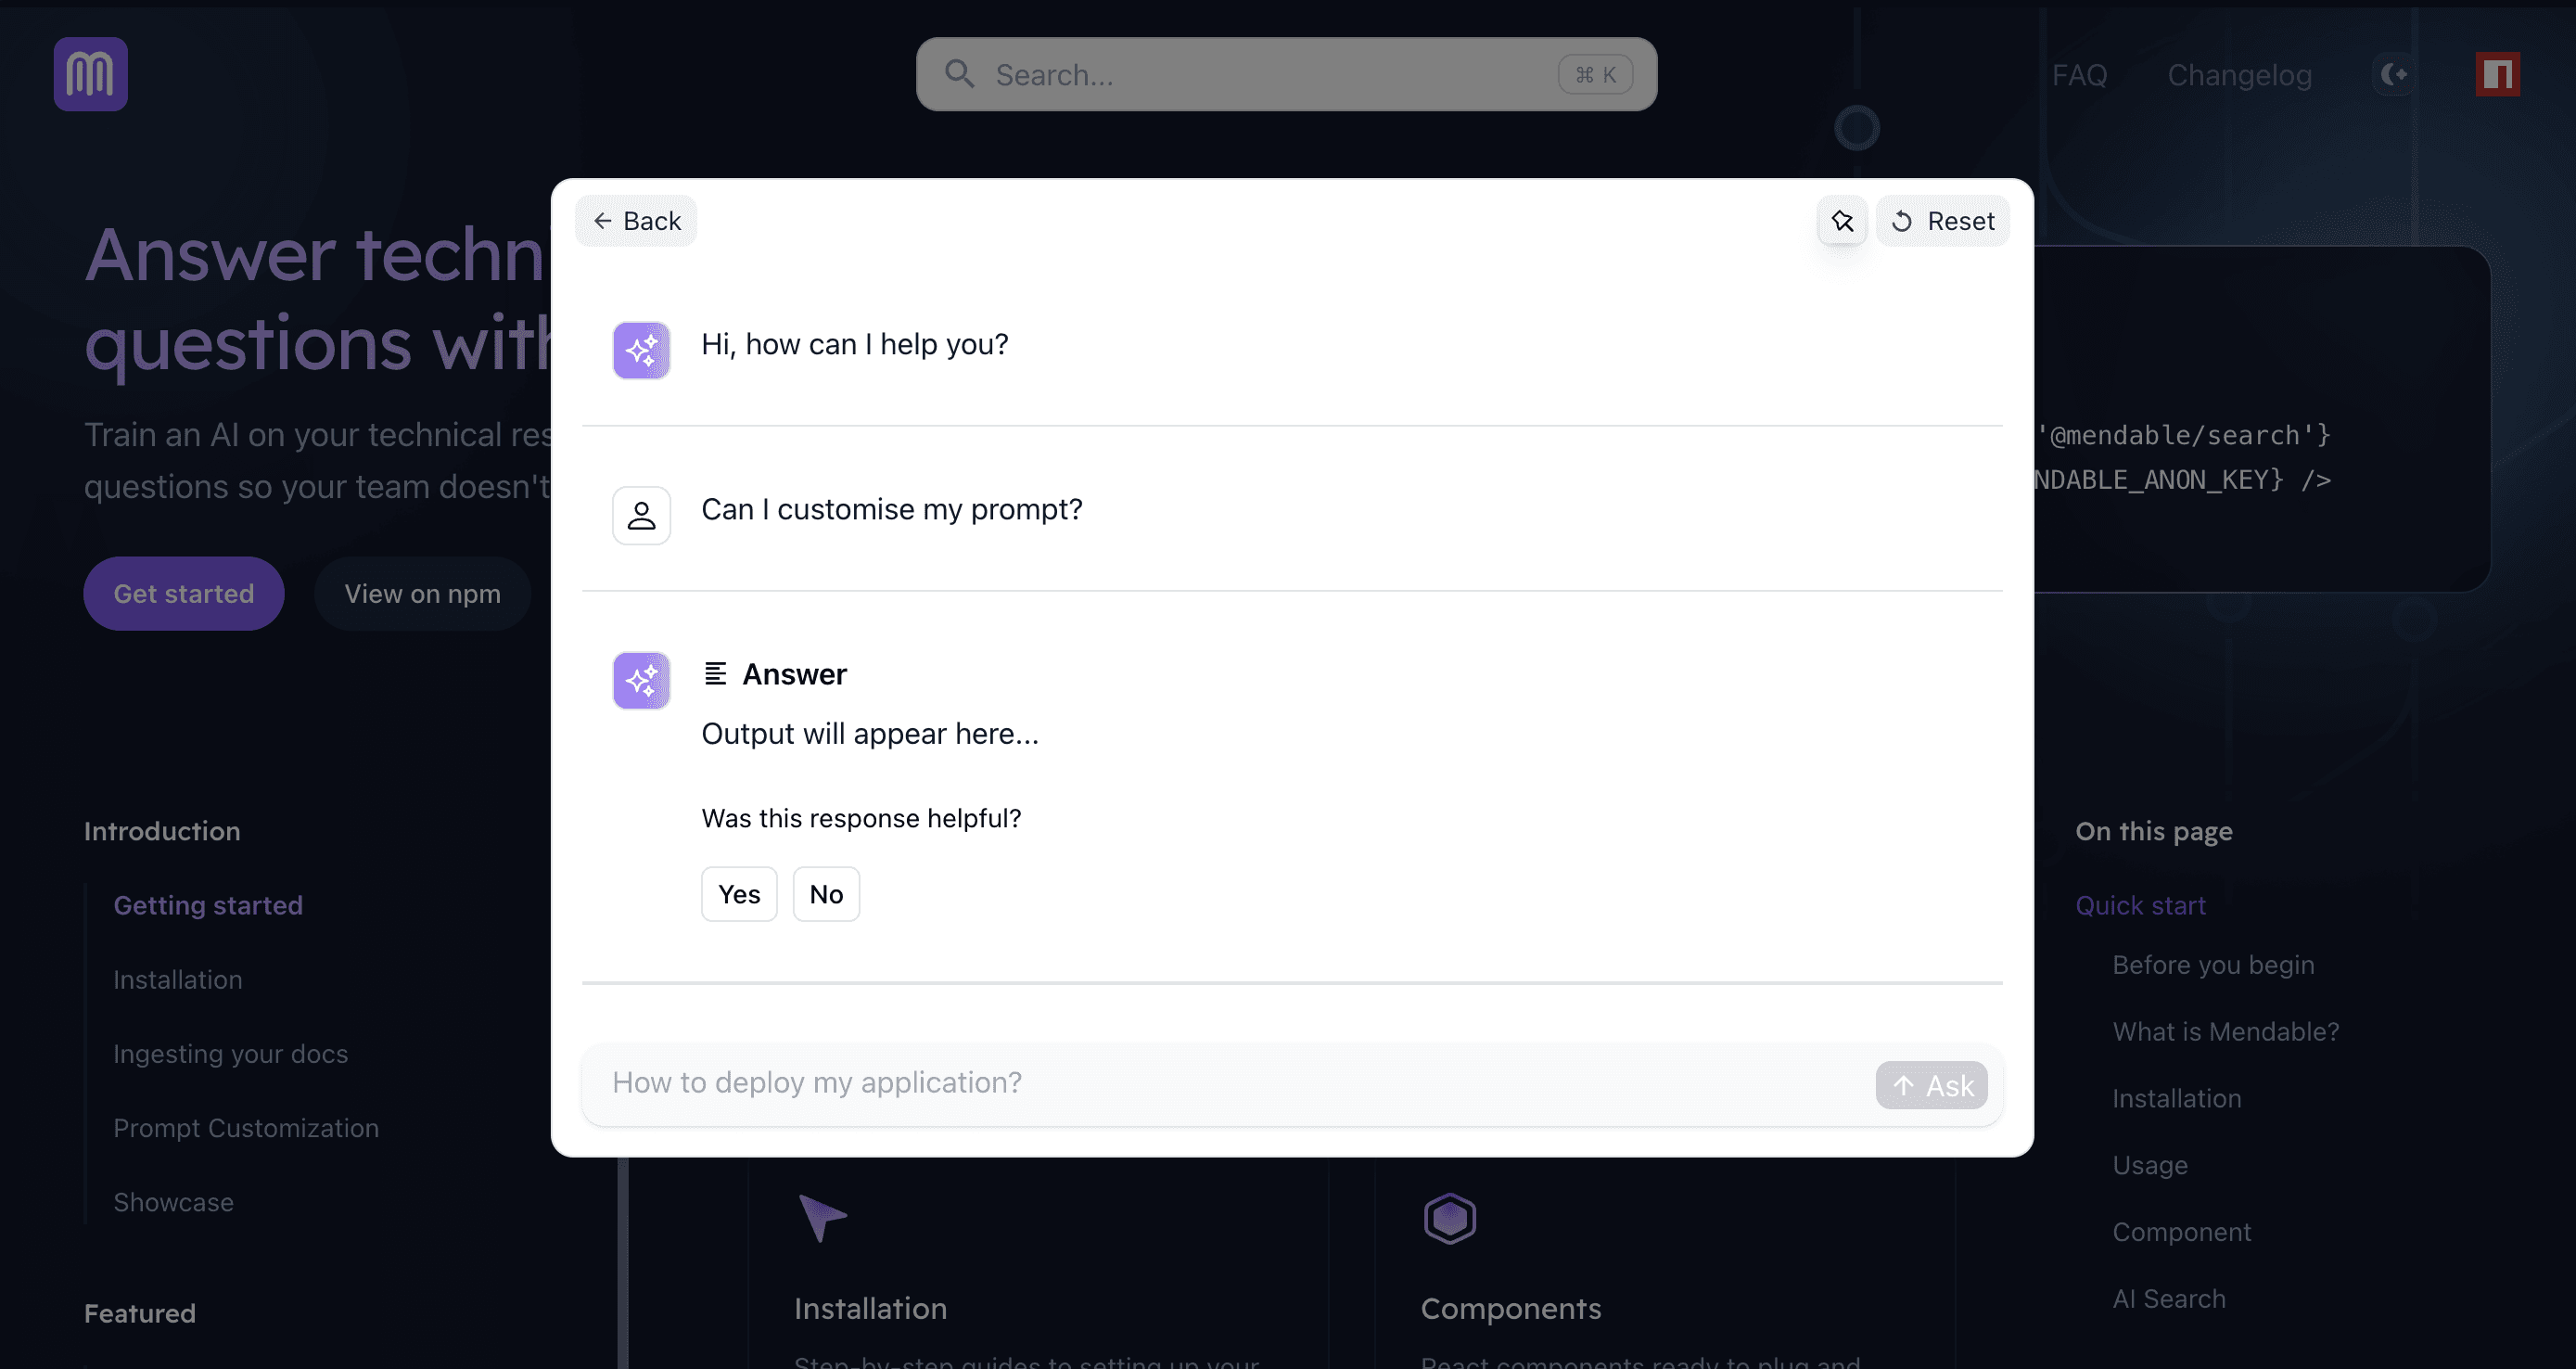This screenshot has width=2576, height=1369.
Task: Click the Mendable logo icon
Action: 90,74
